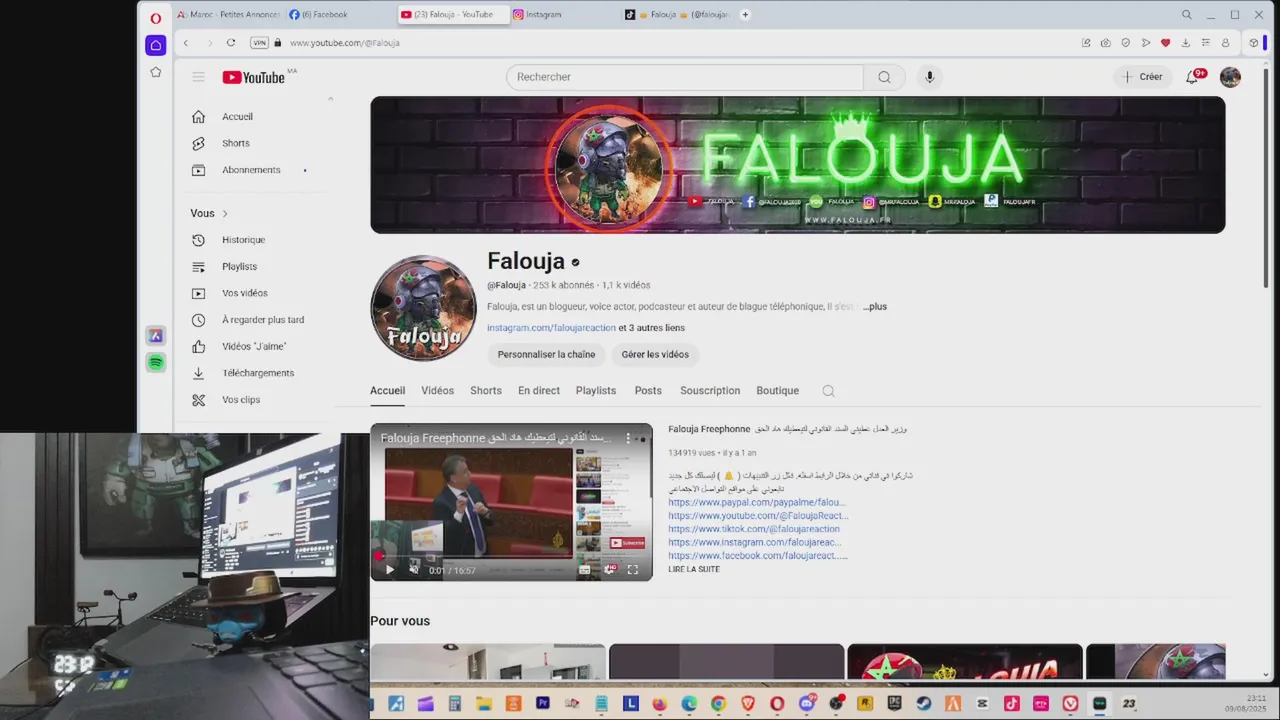The height and width of the screenshot is (720, 1280).
Task: Open the En direct channel tab
Action: [x=539, y=391]
